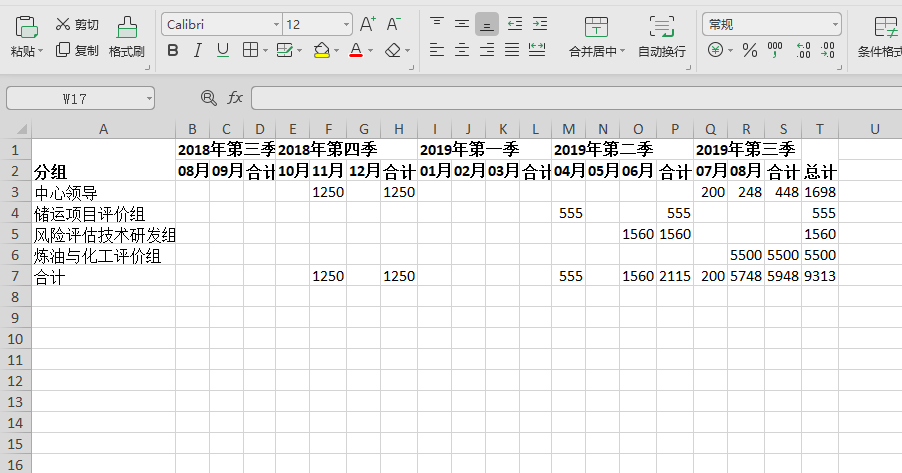Select column U header
902x473 pixels.
(x=874, y=129)
